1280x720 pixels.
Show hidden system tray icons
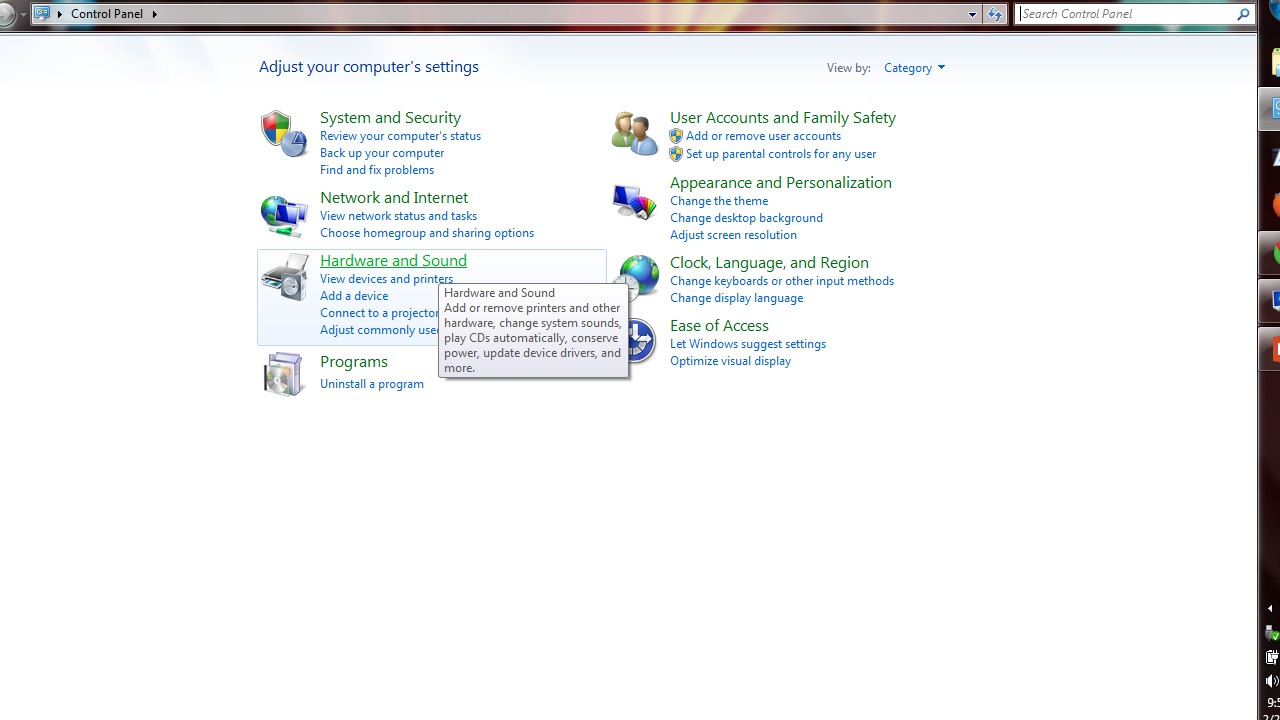coord(1270,608)
